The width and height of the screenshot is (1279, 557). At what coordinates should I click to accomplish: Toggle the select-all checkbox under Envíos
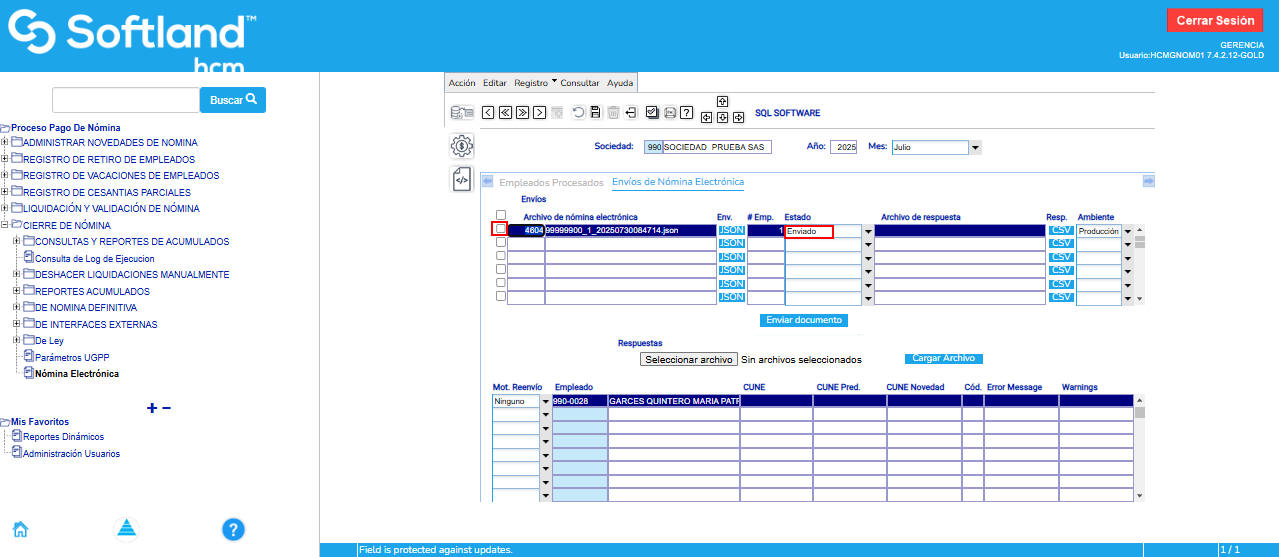(x=501, y=215)
